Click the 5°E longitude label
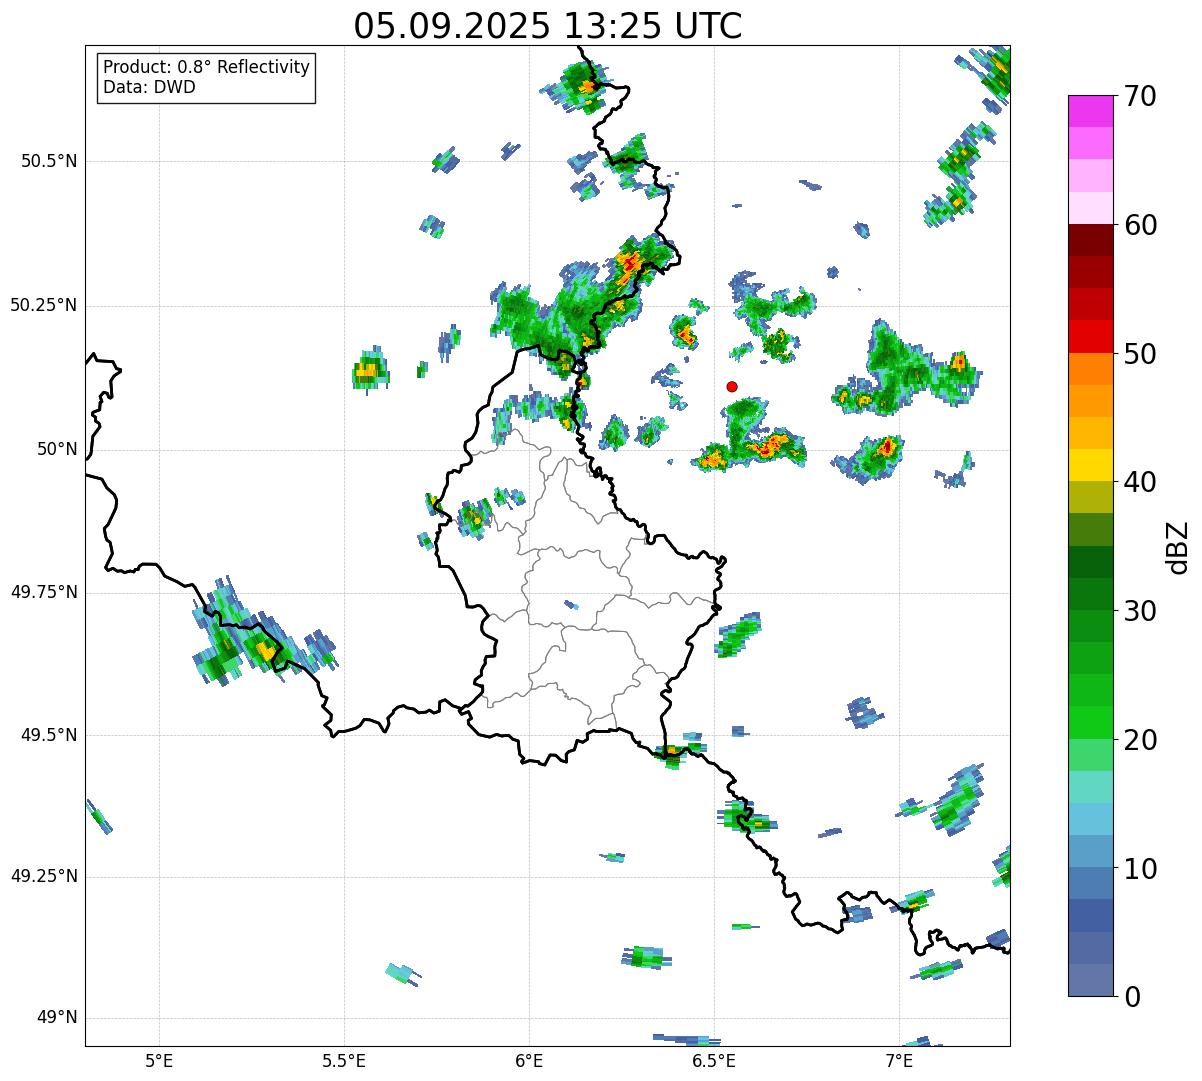Screen dimensions: 1202x1081 (159, 1061)
